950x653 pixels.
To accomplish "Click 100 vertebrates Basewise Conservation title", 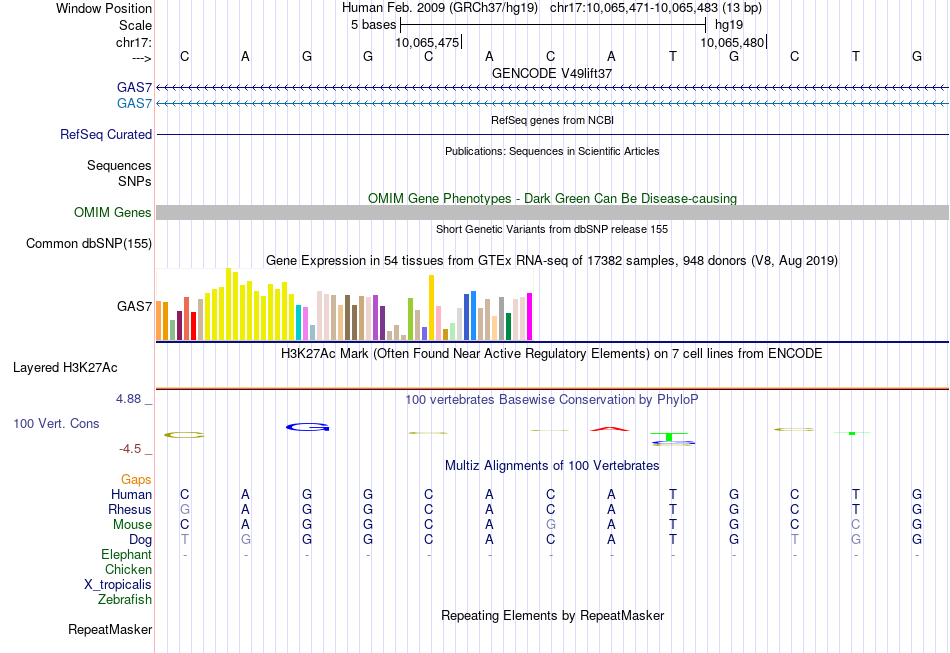I will [x=552, y=399].
